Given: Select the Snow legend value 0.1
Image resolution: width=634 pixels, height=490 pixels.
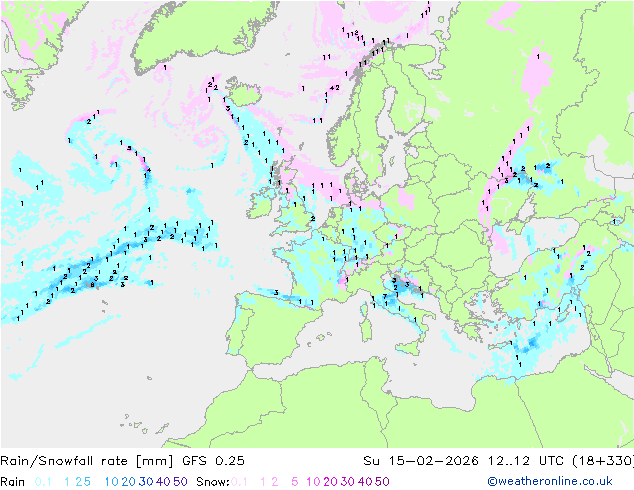Looking at the screenshot, I should (x=239, y=482).
